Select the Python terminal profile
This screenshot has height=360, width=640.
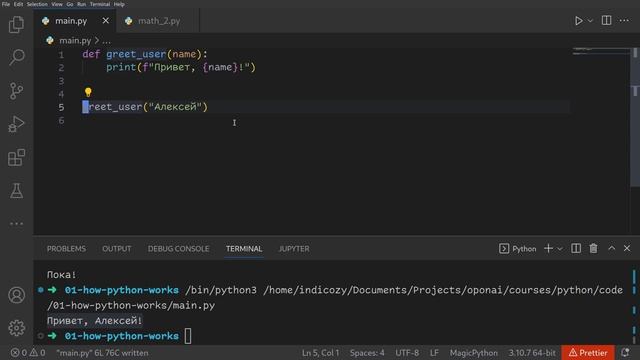[518, 249]
